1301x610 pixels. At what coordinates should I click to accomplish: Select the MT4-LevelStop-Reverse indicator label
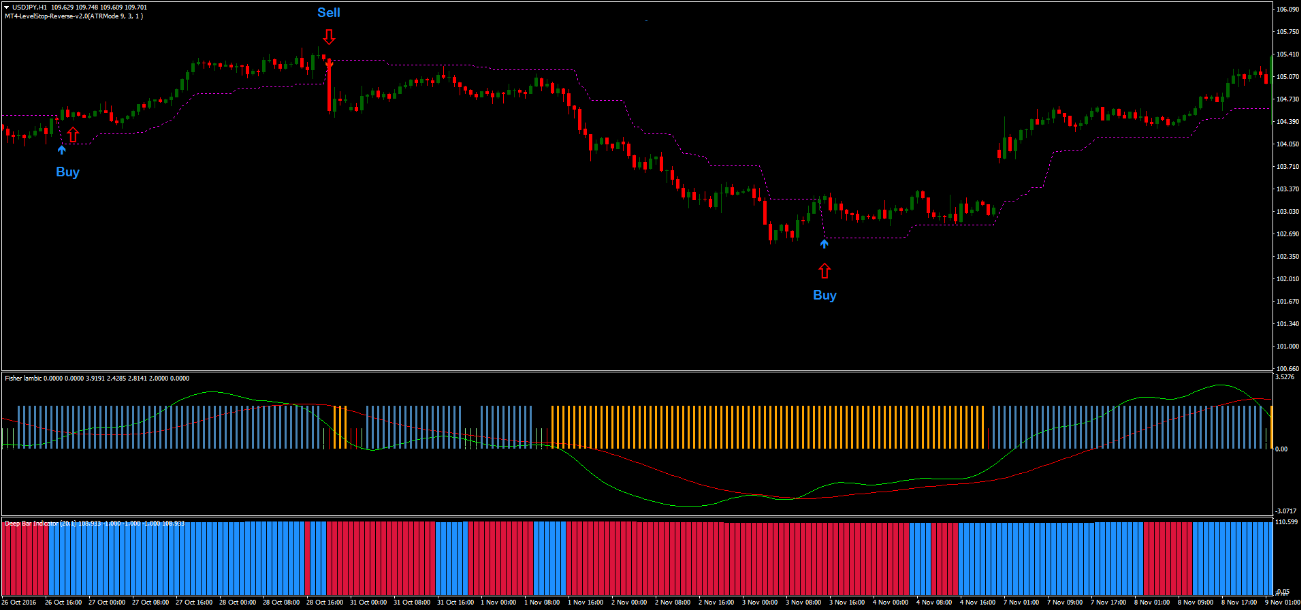[70, 17]
